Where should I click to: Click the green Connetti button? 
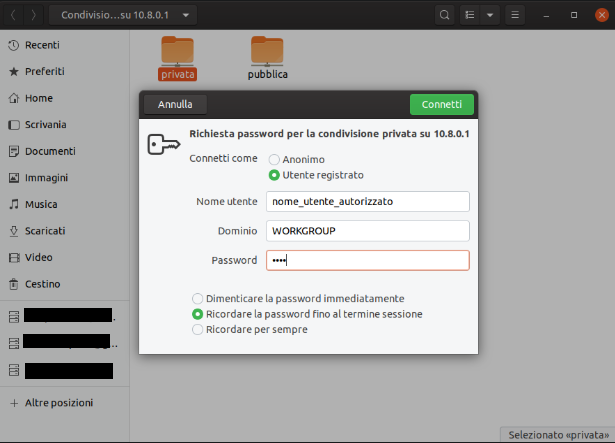coord(442,104)
